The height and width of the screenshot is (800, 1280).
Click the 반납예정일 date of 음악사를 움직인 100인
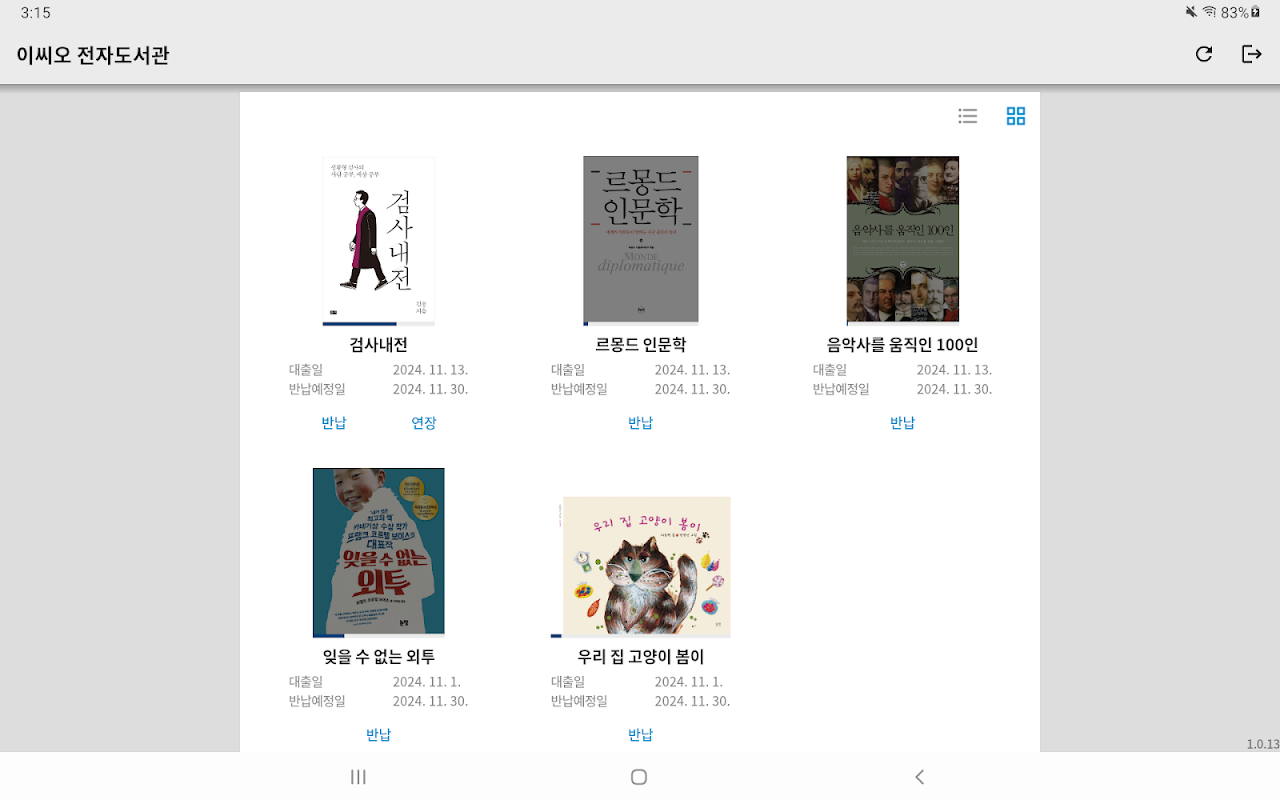click(x=954, y=389)
